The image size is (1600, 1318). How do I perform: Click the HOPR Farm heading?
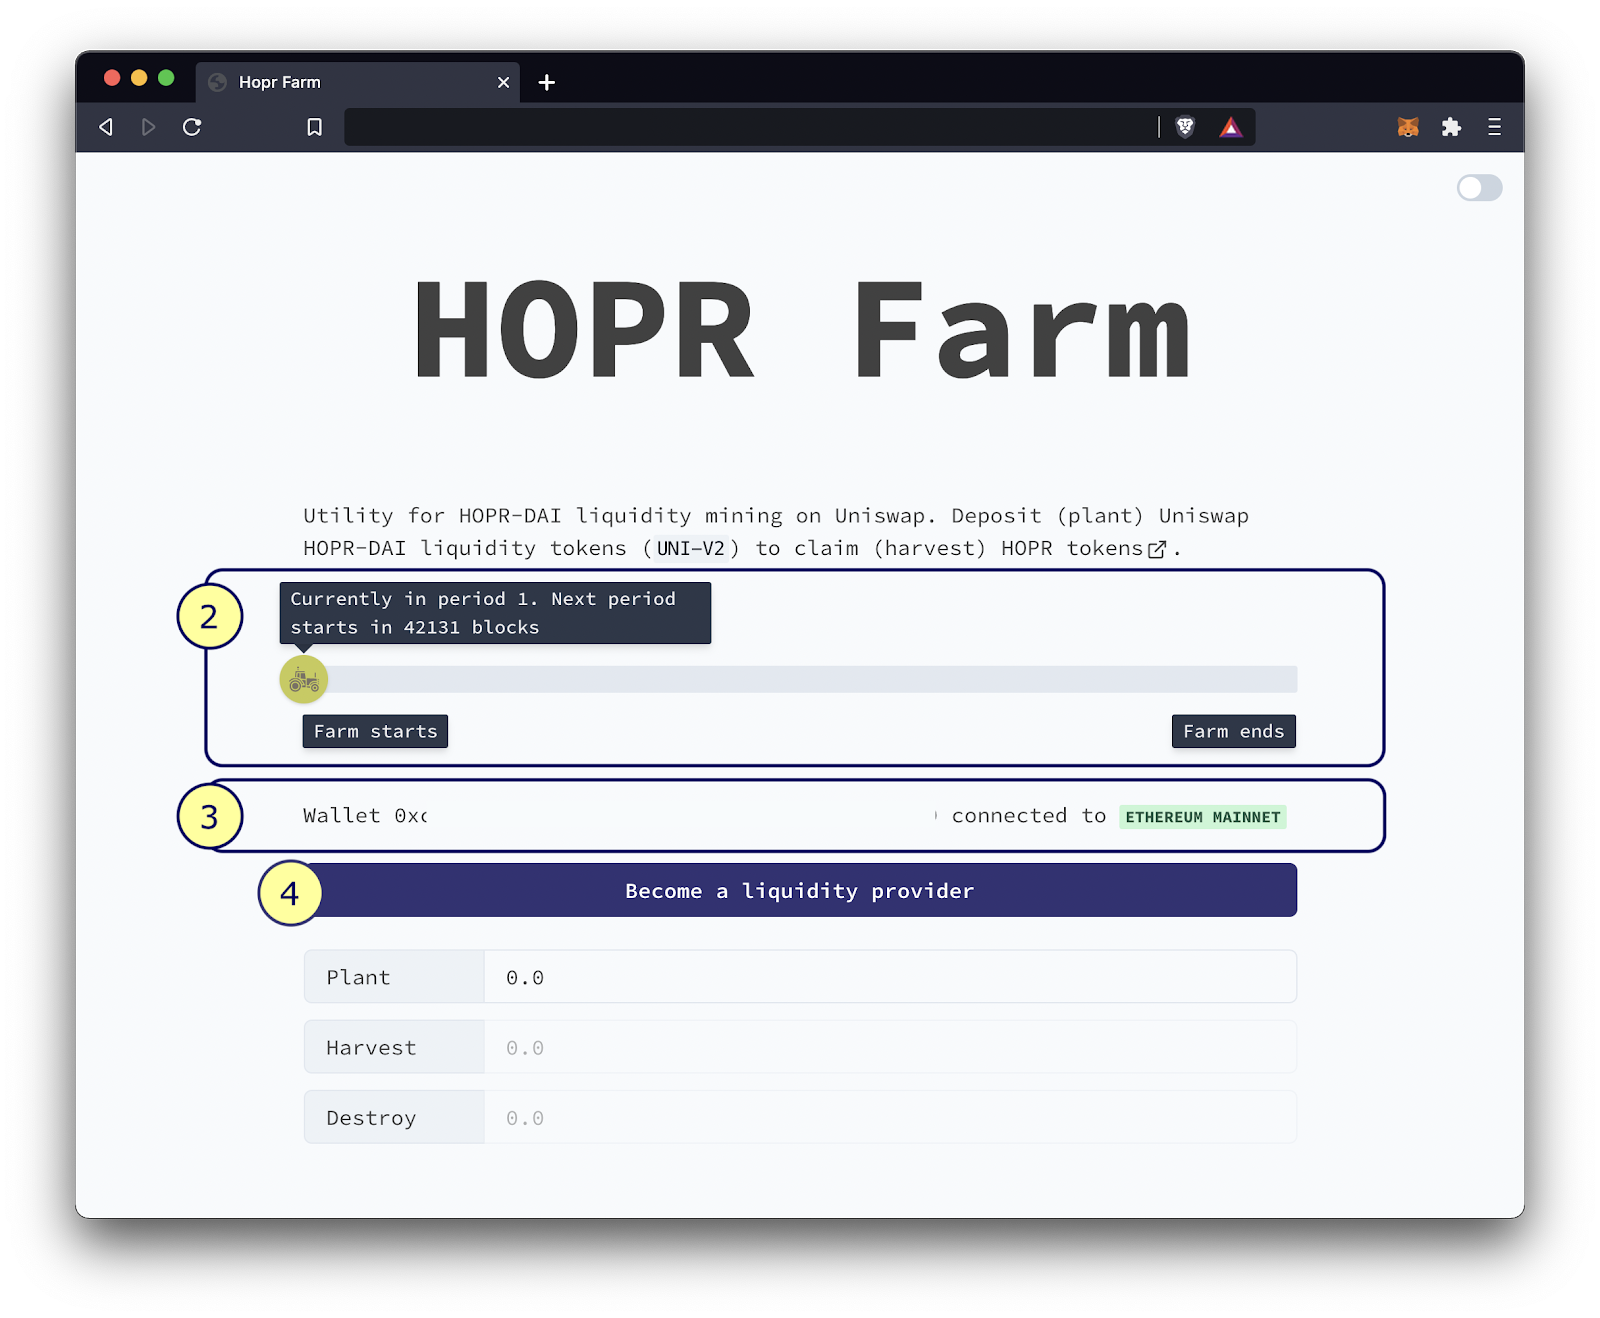802,330
